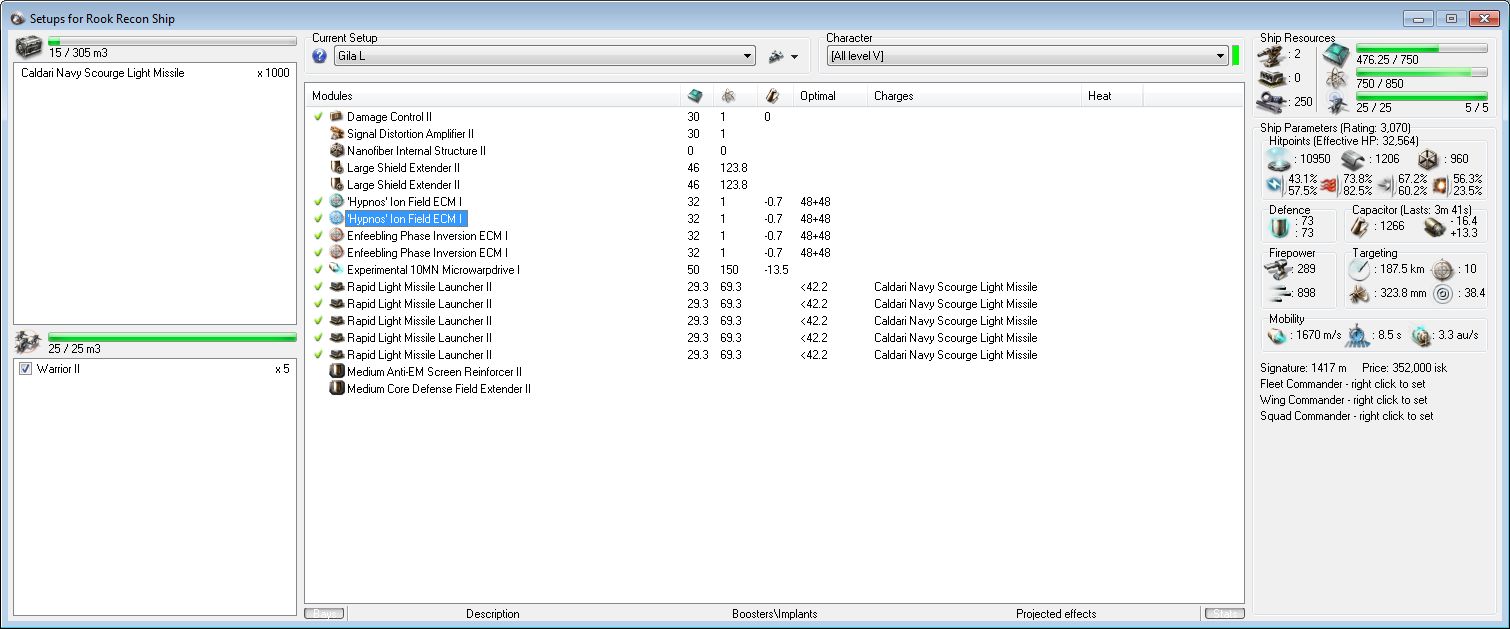This screenshot has height=629, width=1510.
Task: Click the Modules column header
Action: (492, 96)
